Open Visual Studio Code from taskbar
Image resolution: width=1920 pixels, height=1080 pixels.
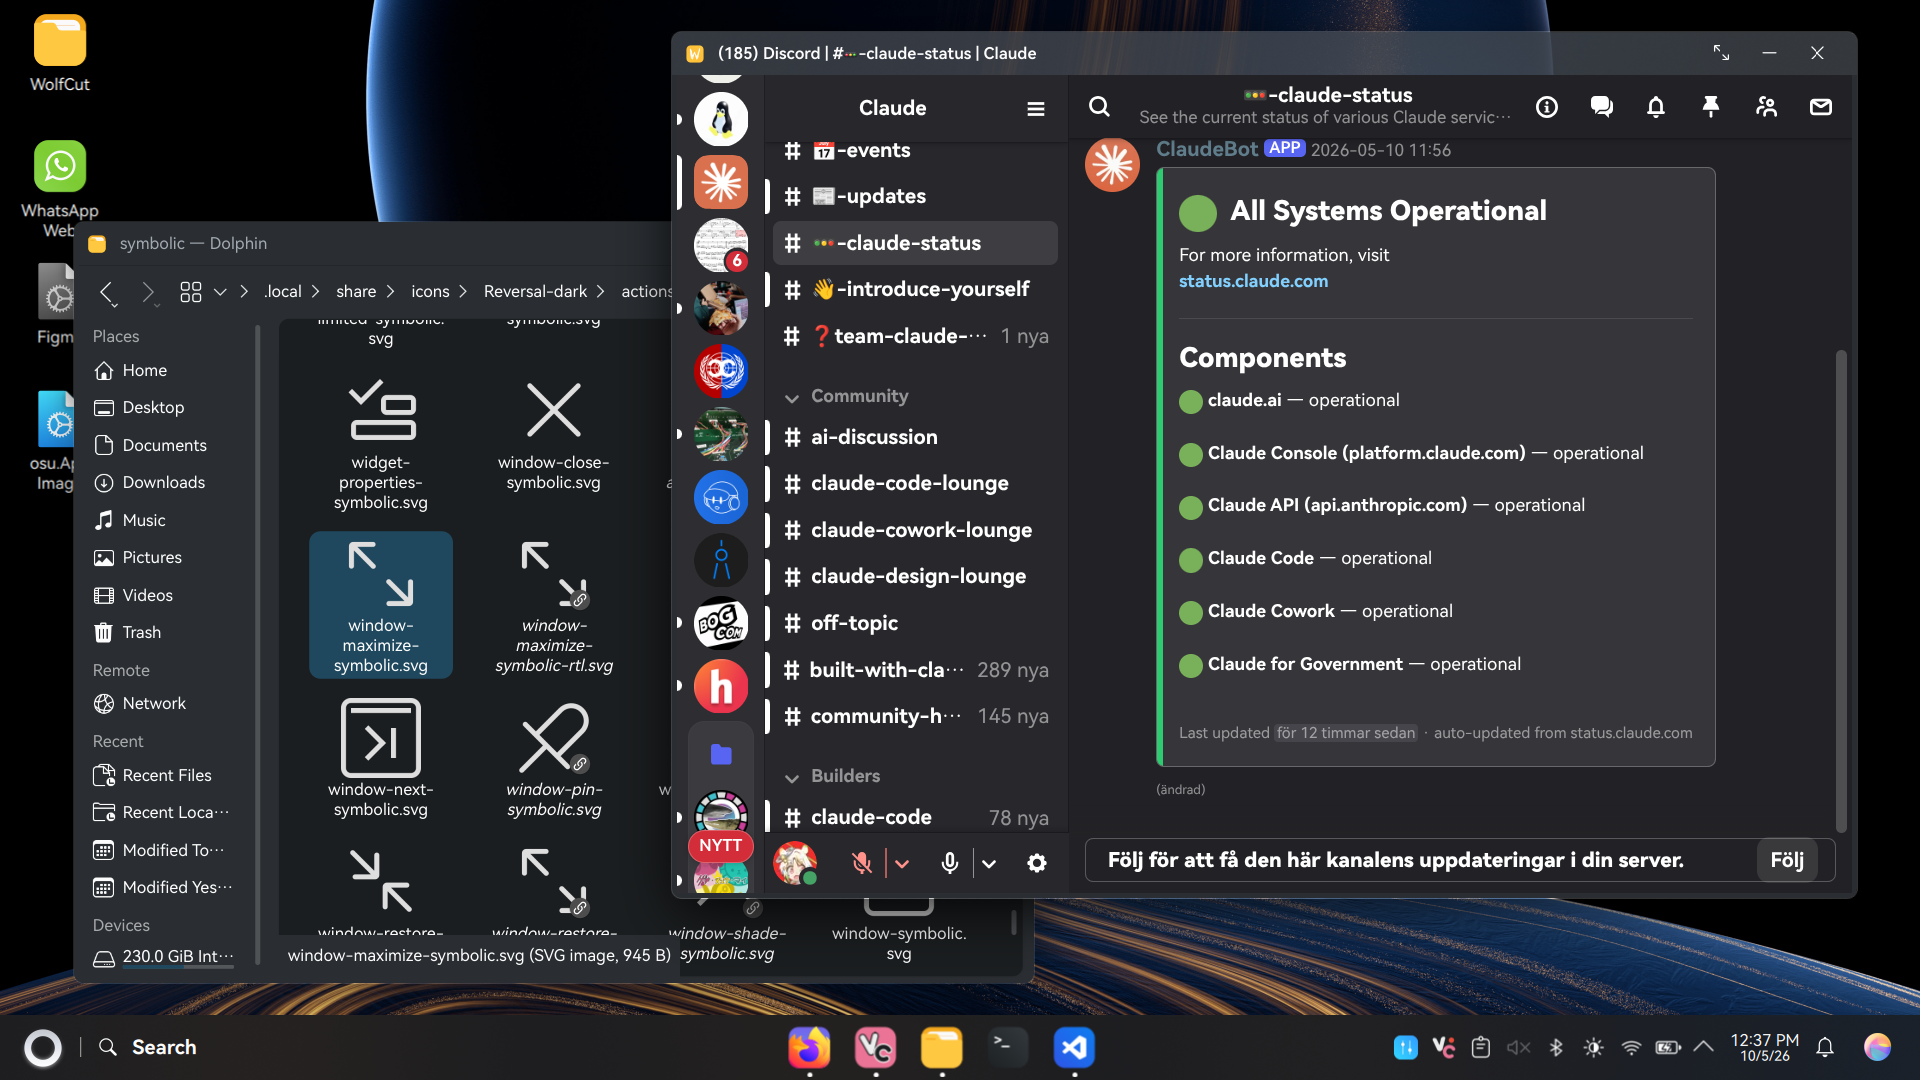(x=1074, y=1047)
